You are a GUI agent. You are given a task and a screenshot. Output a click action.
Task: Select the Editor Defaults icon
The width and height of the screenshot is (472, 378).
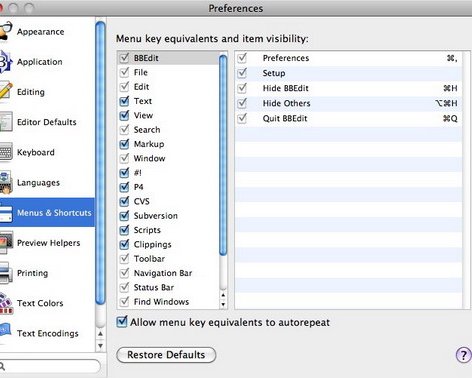point(6,122)
